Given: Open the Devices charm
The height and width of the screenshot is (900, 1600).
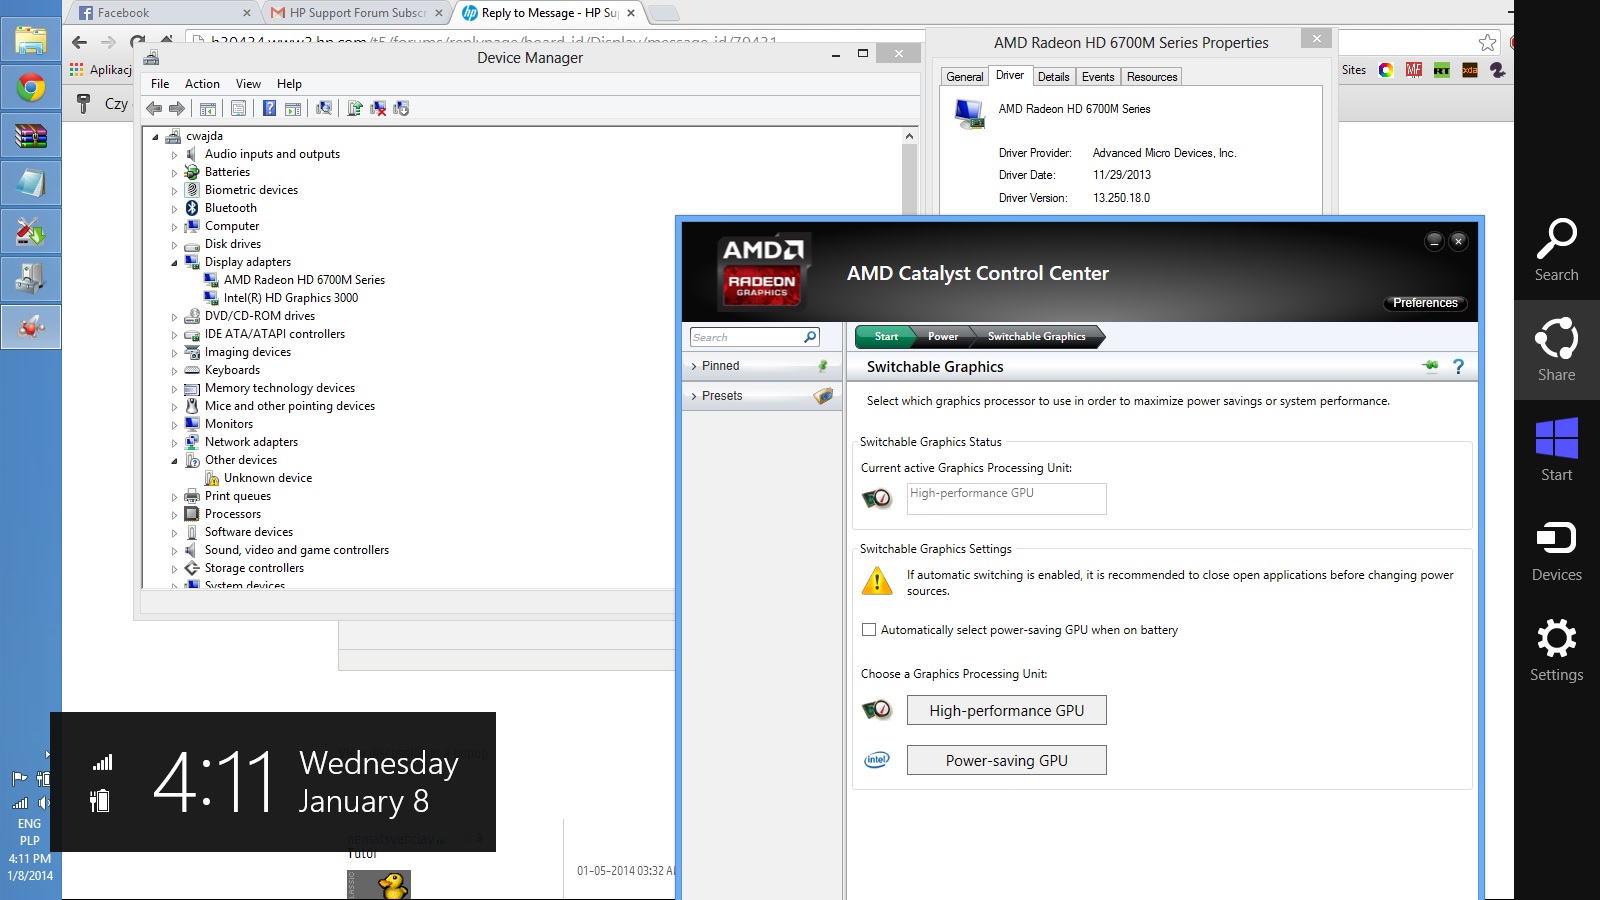Looking at the screenshot, I should coord(1556,550).
